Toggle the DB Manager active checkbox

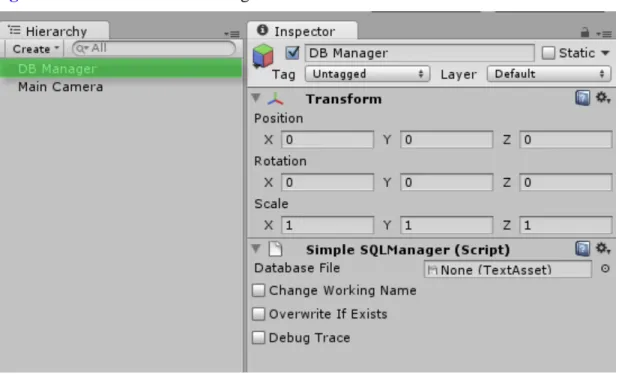(x=293, y=53)
